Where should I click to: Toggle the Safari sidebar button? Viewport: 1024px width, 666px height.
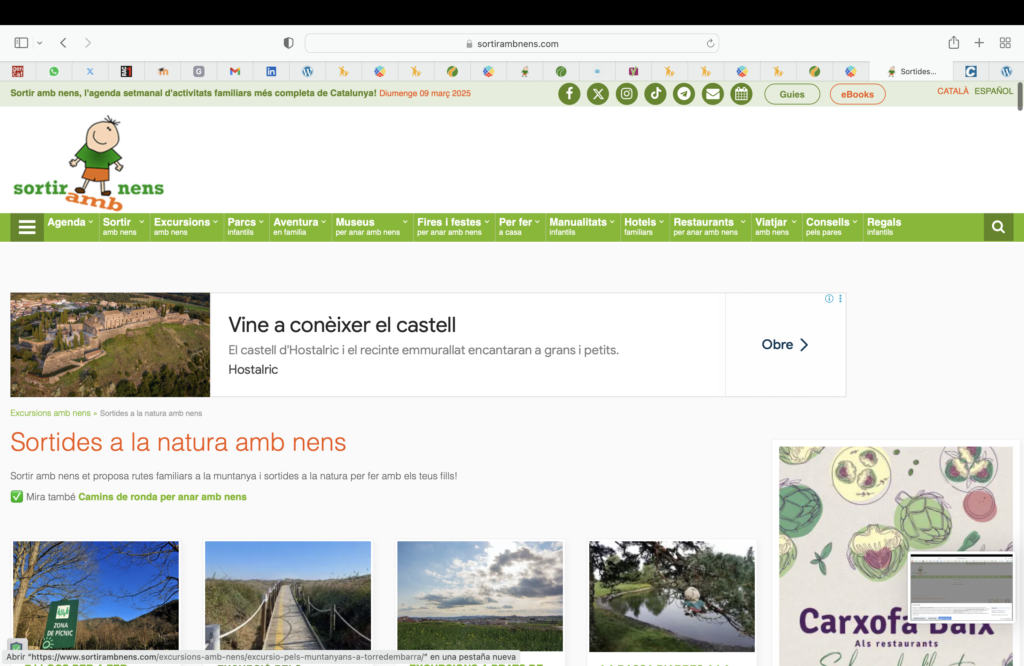pos(21,43)
